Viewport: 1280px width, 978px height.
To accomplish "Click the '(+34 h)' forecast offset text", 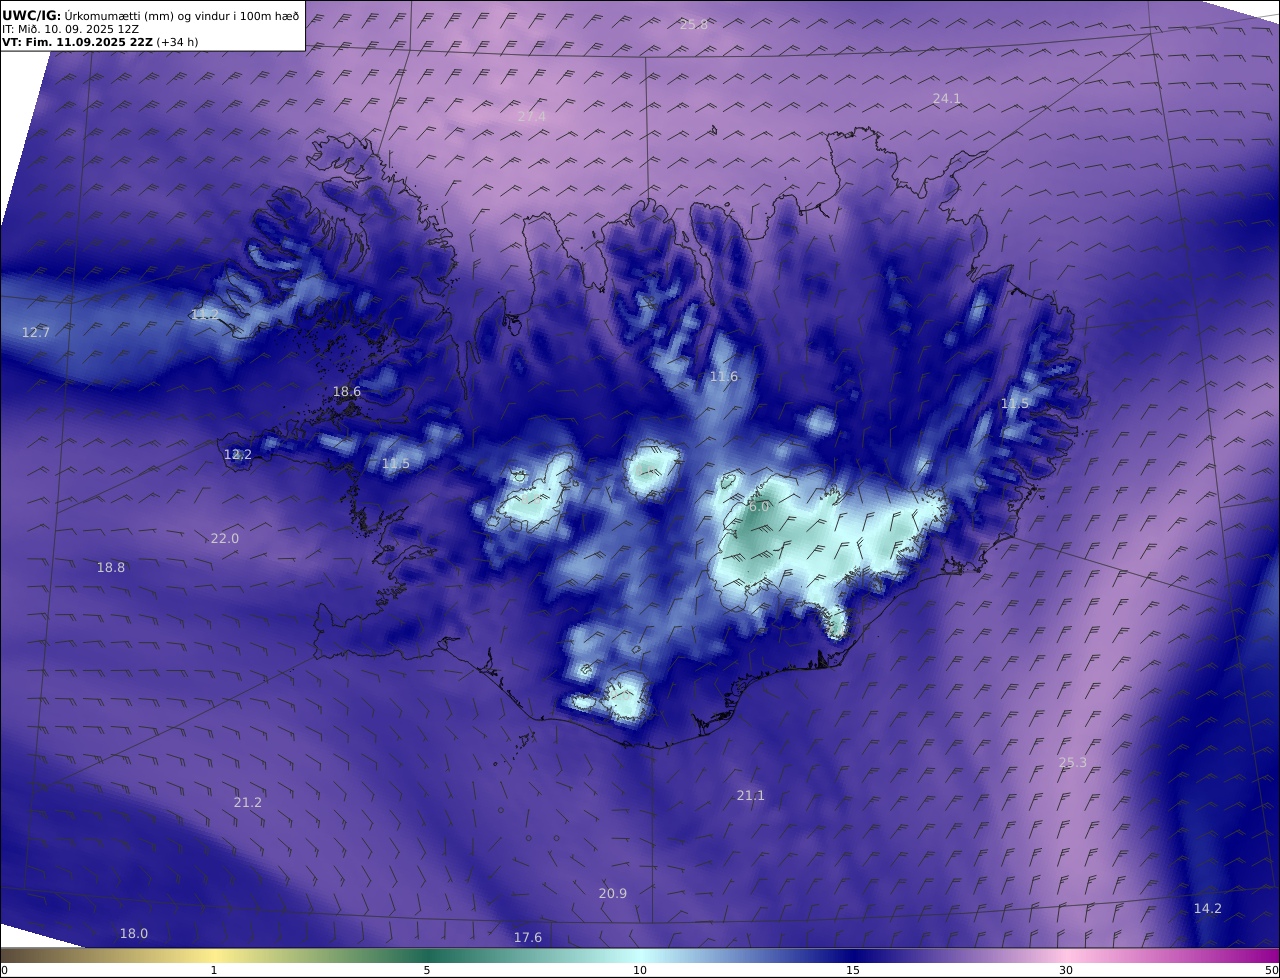I will click(177, 42).
